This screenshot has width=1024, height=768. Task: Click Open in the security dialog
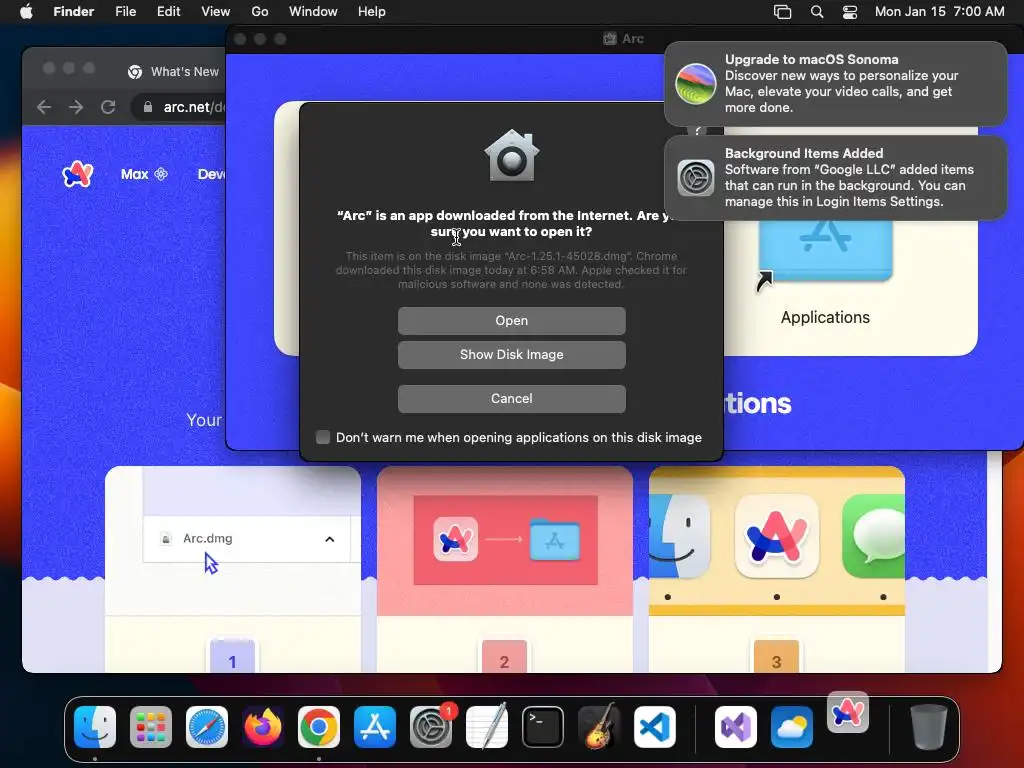pyautogui.click(x=511, y=321)
